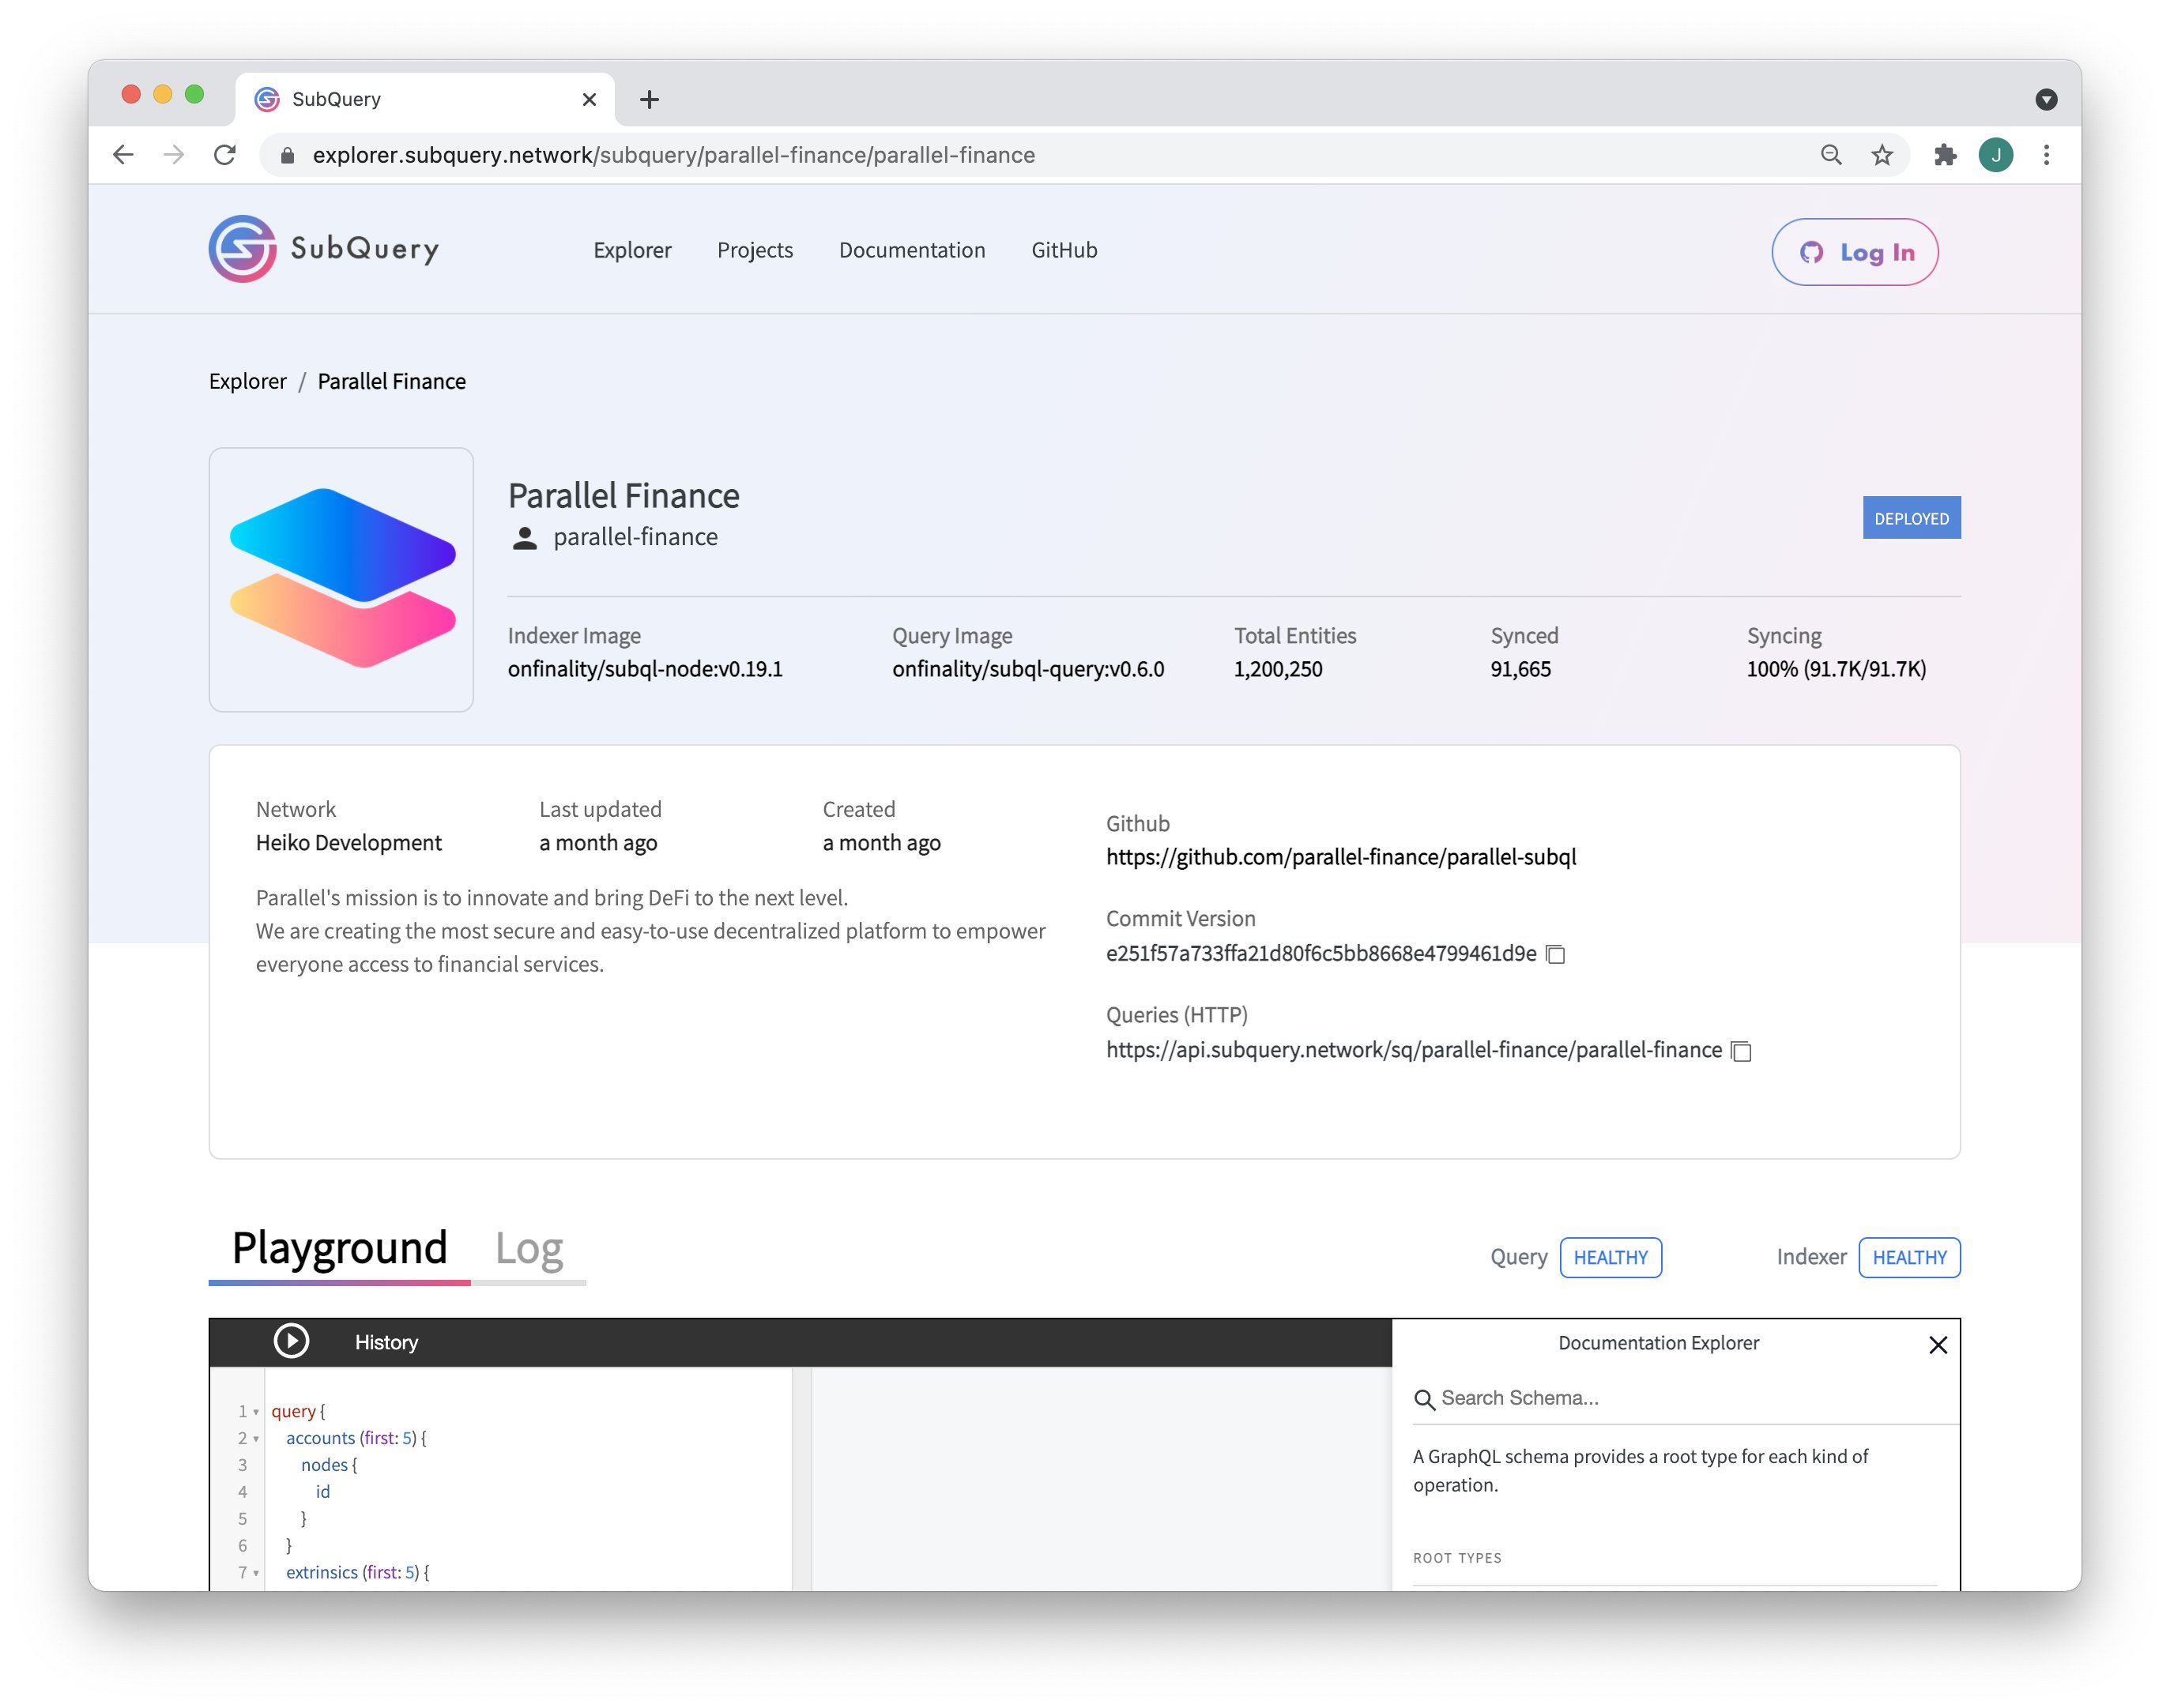Click Indexer Image value onfinality/subql-node:v0.19.1
The width and height of the screenshot is (2170, 1708).
coord(645,669)
